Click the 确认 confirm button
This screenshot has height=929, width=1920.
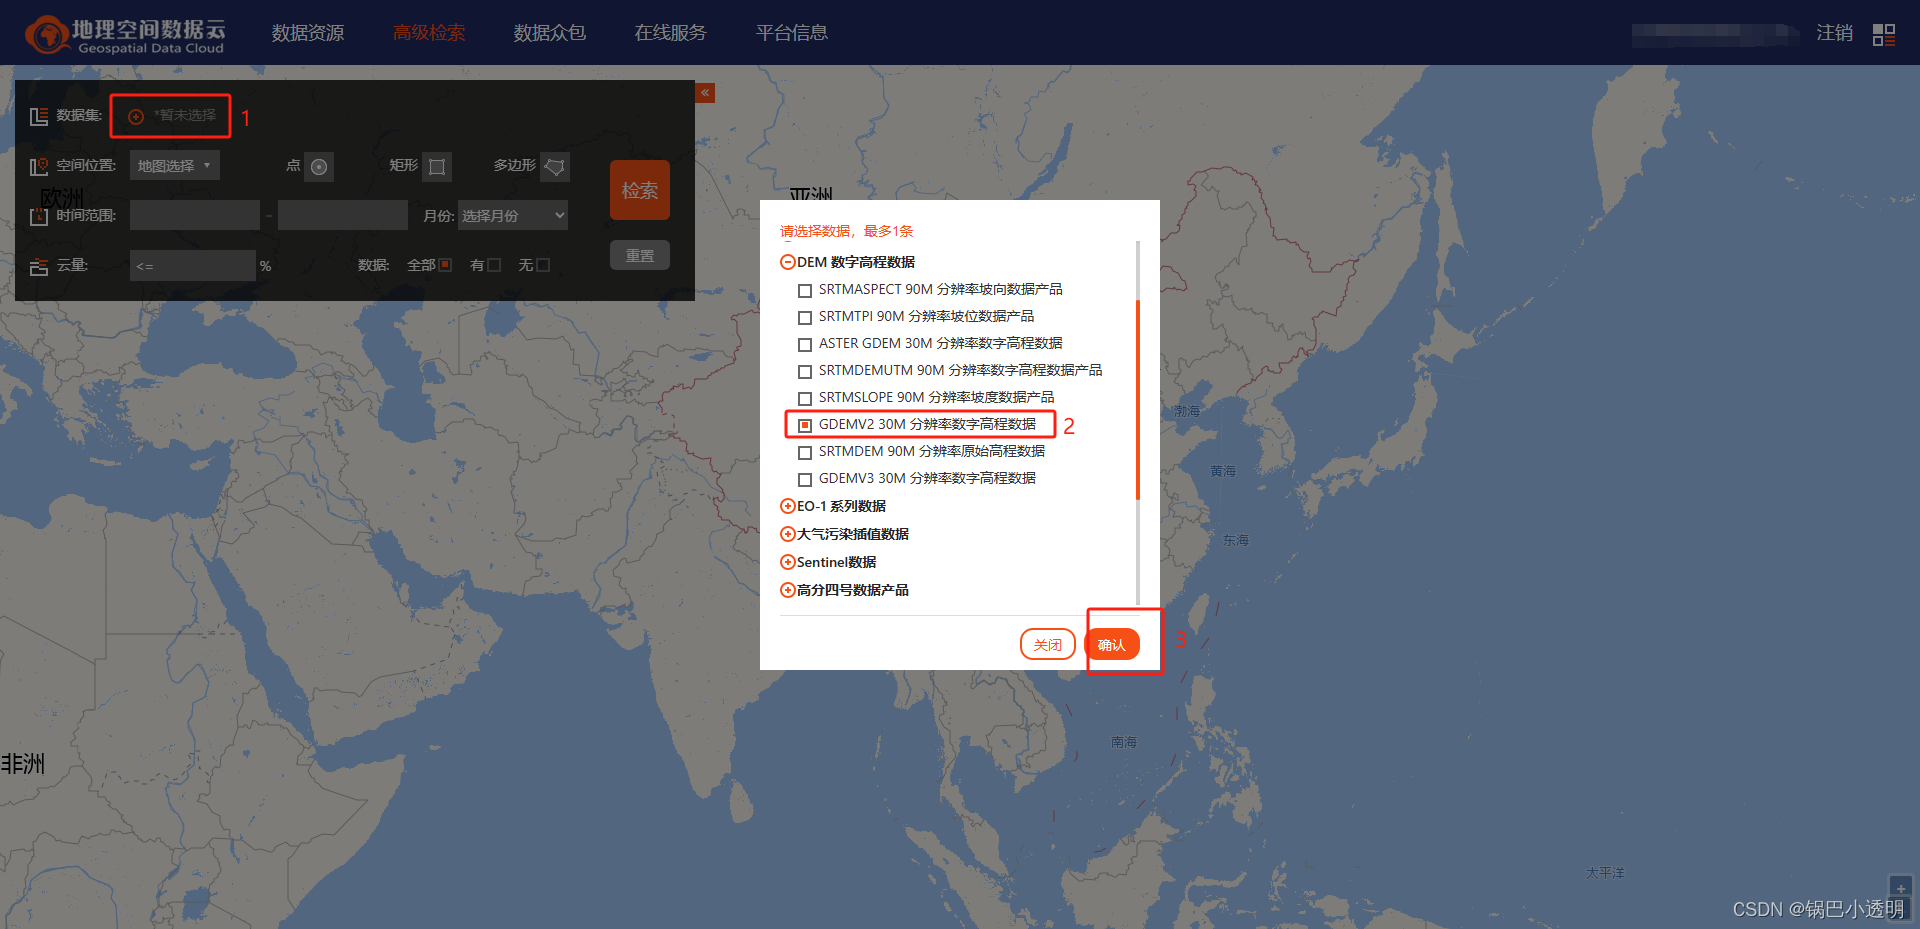click(1113, 644)
